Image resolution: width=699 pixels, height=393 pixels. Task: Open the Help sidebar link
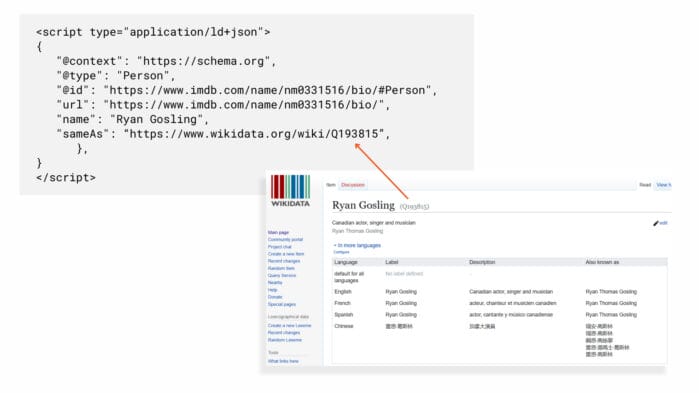coord(272,290)
